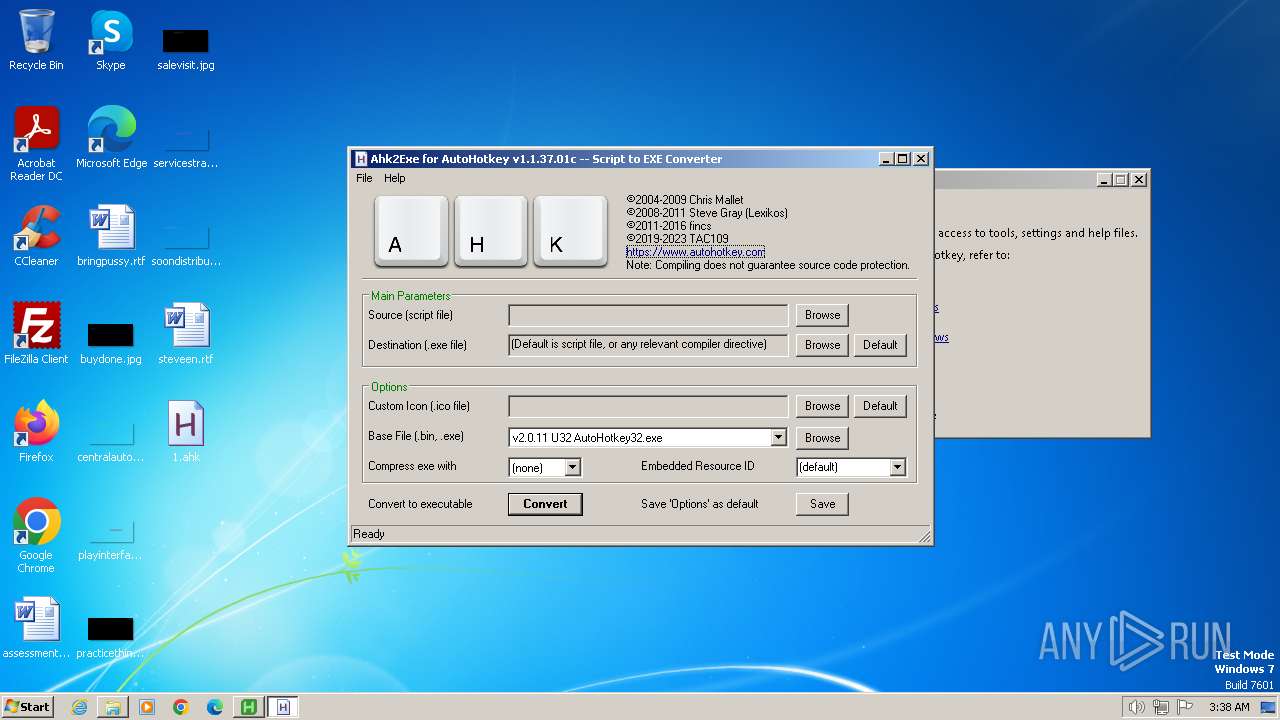Viewport: 1280px width, 720px height.
Task: Browse for Source script file
Action: [x=822, y=315]
